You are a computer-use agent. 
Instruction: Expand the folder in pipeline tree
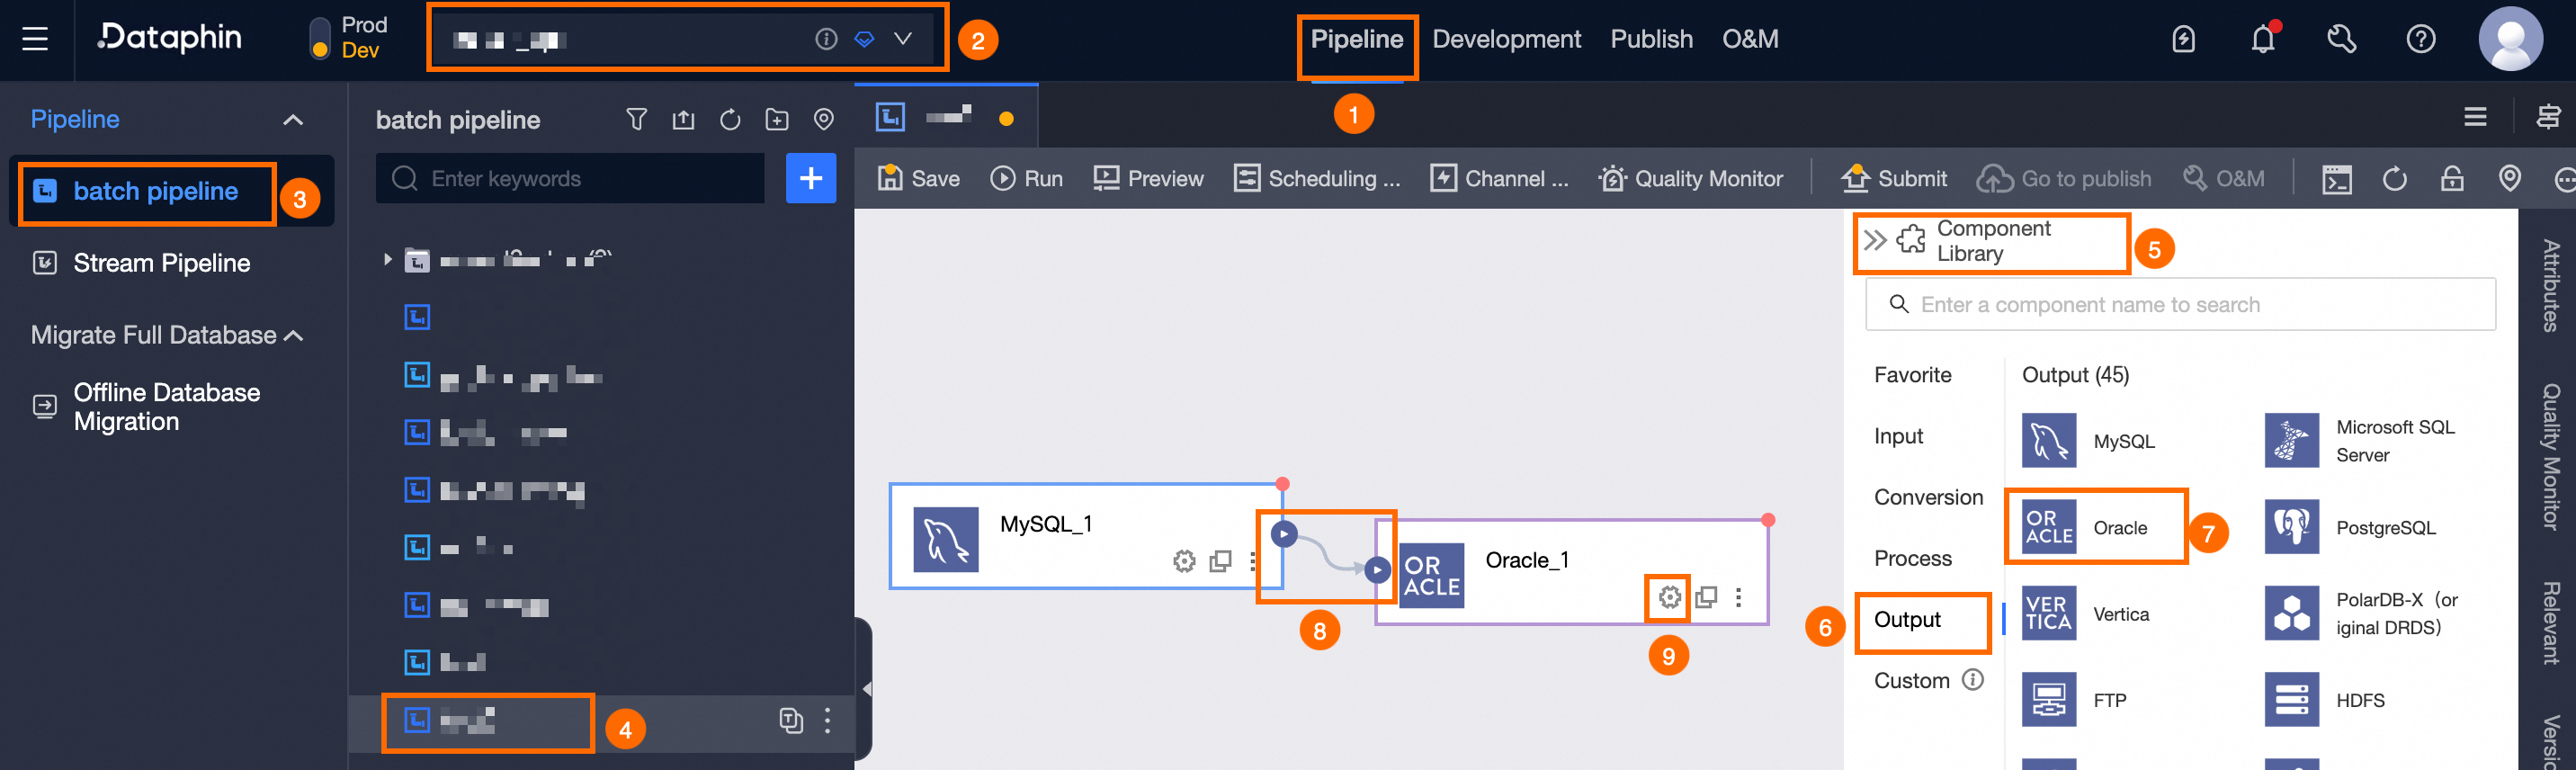tap(387, 260)
